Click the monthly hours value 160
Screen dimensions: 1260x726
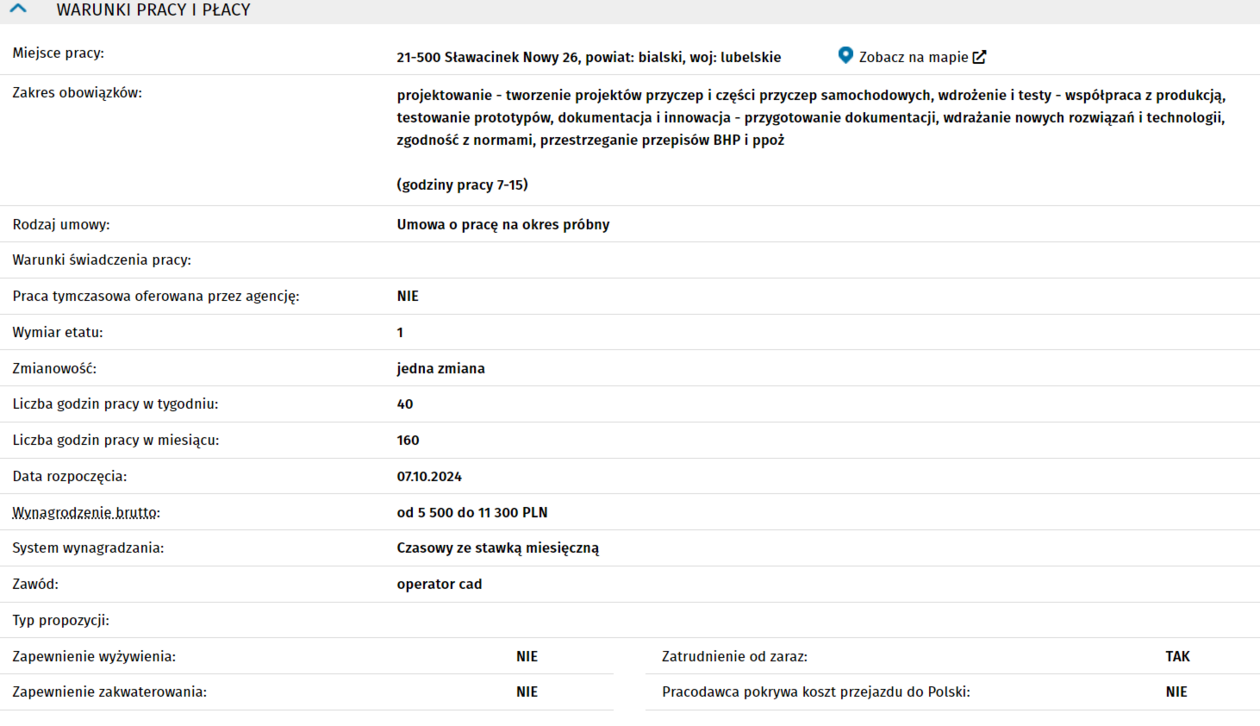coord(408,440)
